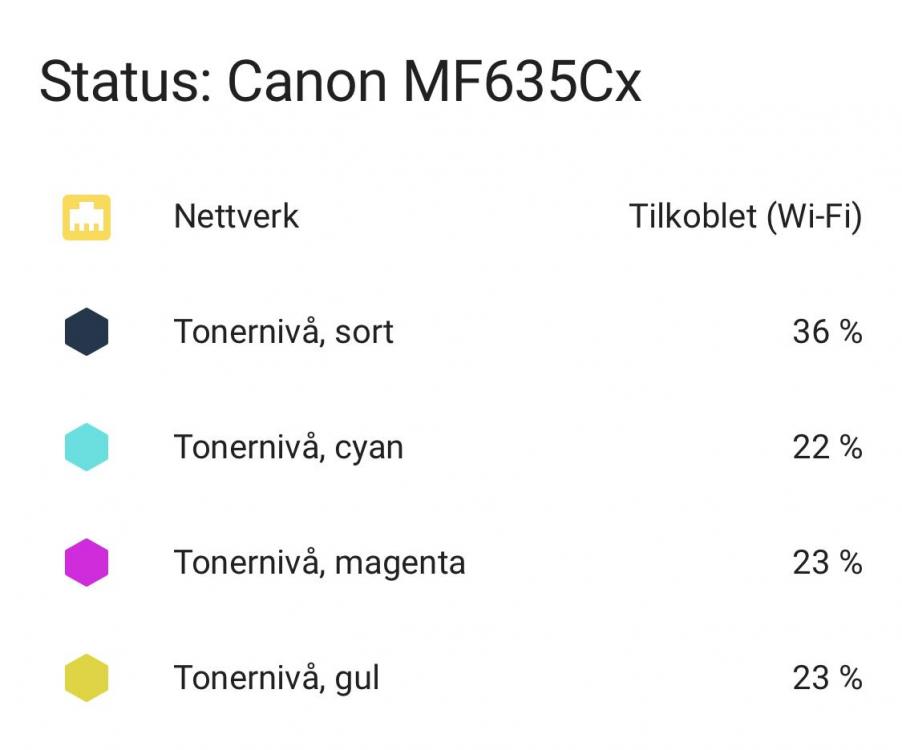Select the MF635Cx model name in heading
The image size is (902, 750).
pos(521,82)
